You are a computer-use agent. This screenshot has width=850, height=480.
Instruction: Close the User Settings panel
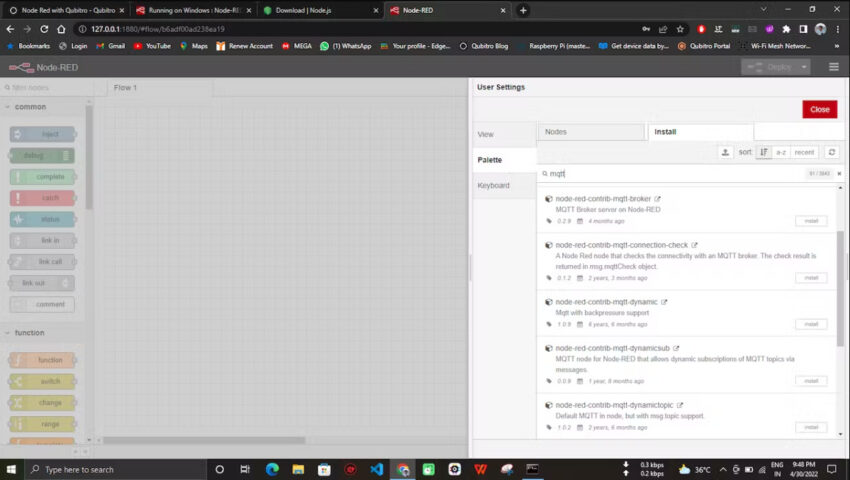[x=819, y=109]
